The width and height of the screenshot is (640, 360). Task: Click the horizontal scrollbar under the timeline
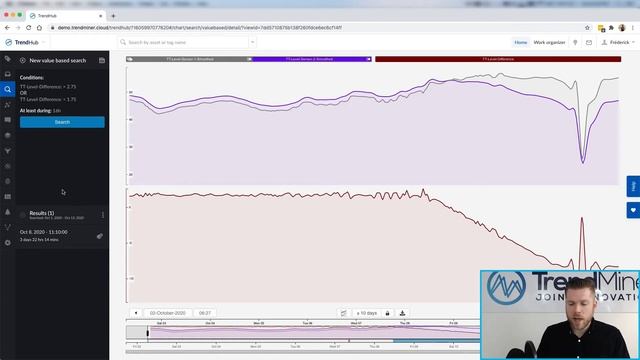[303, 351]
